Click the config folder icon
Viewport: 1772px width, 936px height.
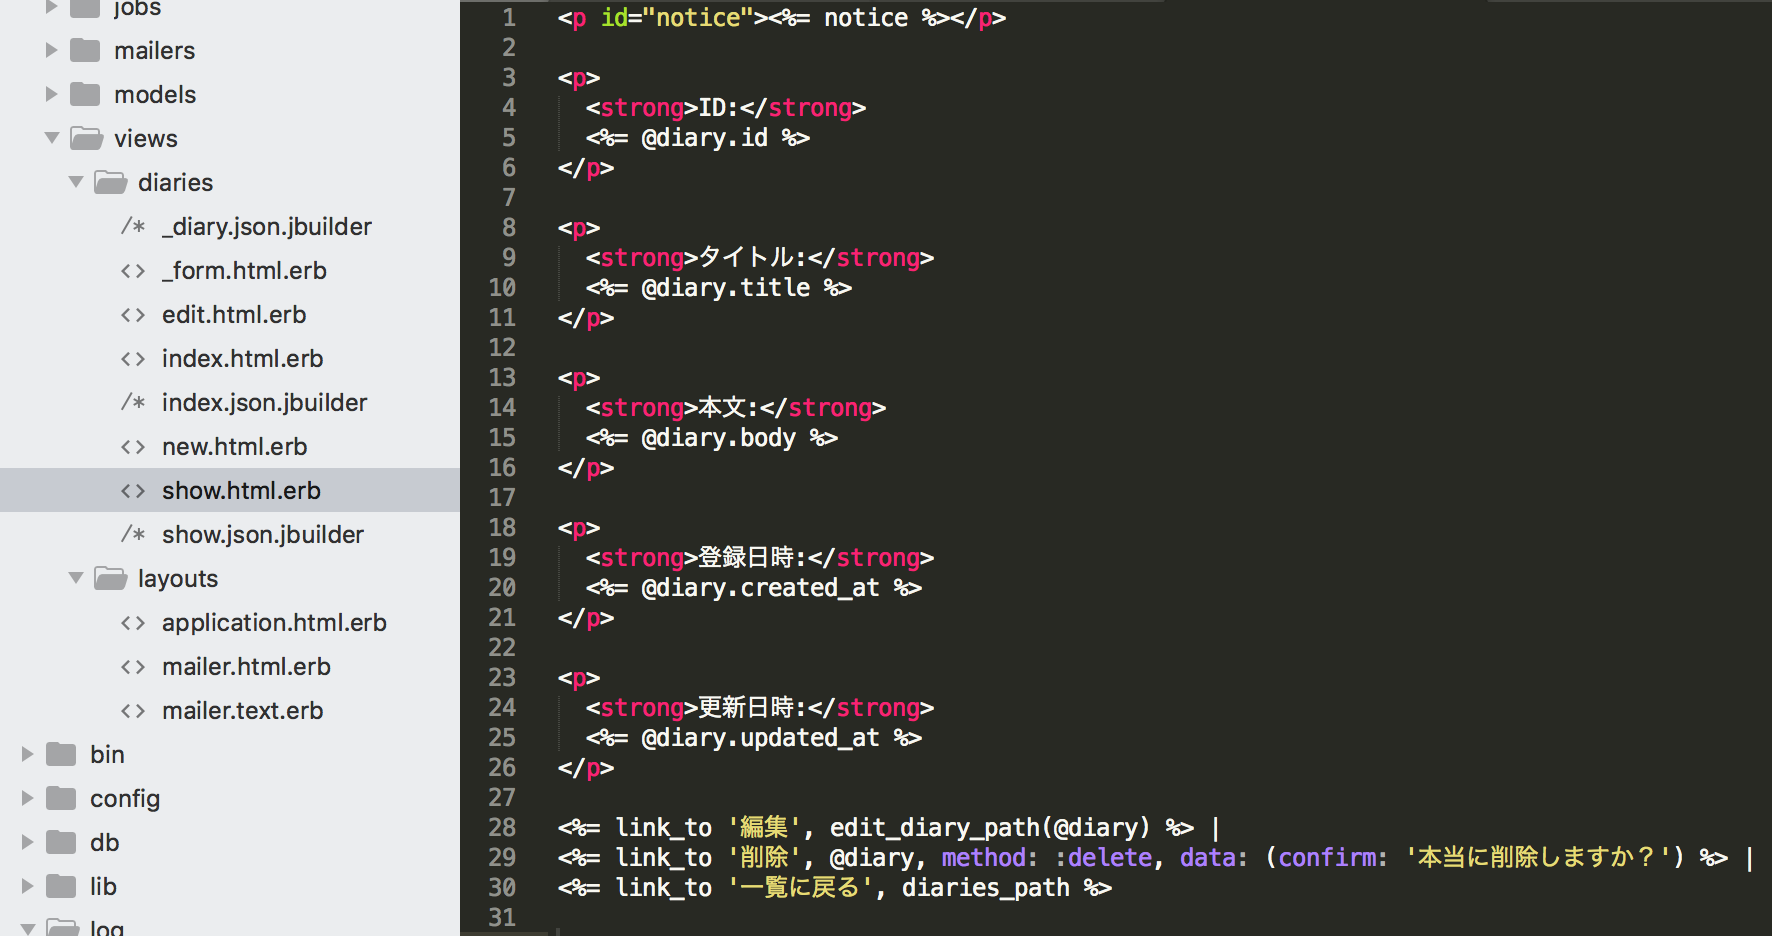[x=61, y=798]
